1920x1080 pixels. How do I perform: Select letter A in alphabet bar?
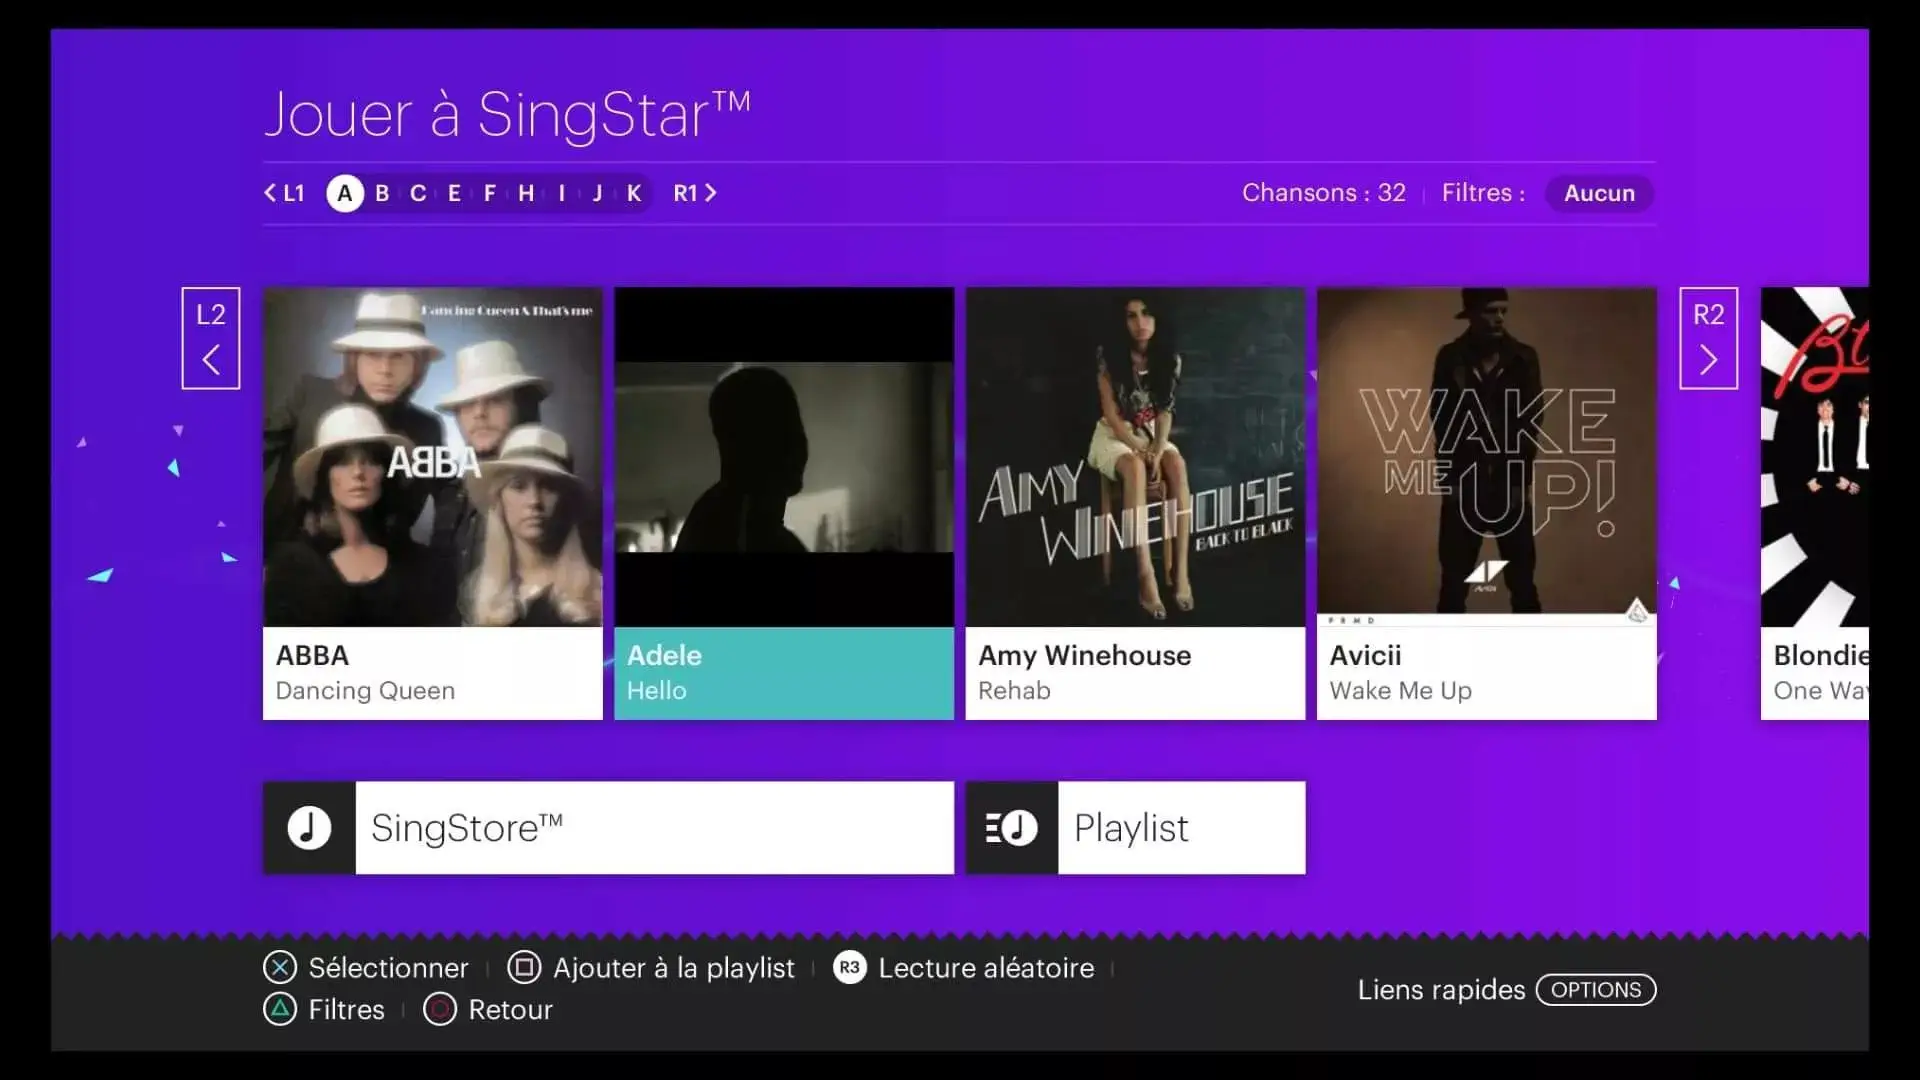[345, 193]
